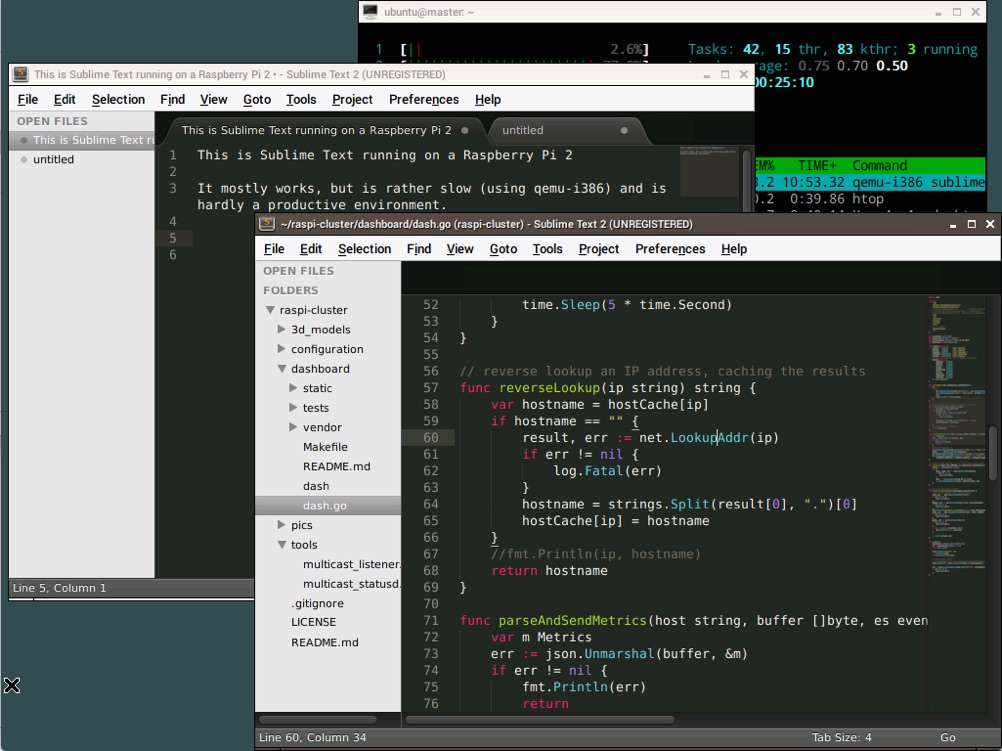Click the Go syntax selector in status bar
This screenshot has width=1002, height=751.
(947, 738)
